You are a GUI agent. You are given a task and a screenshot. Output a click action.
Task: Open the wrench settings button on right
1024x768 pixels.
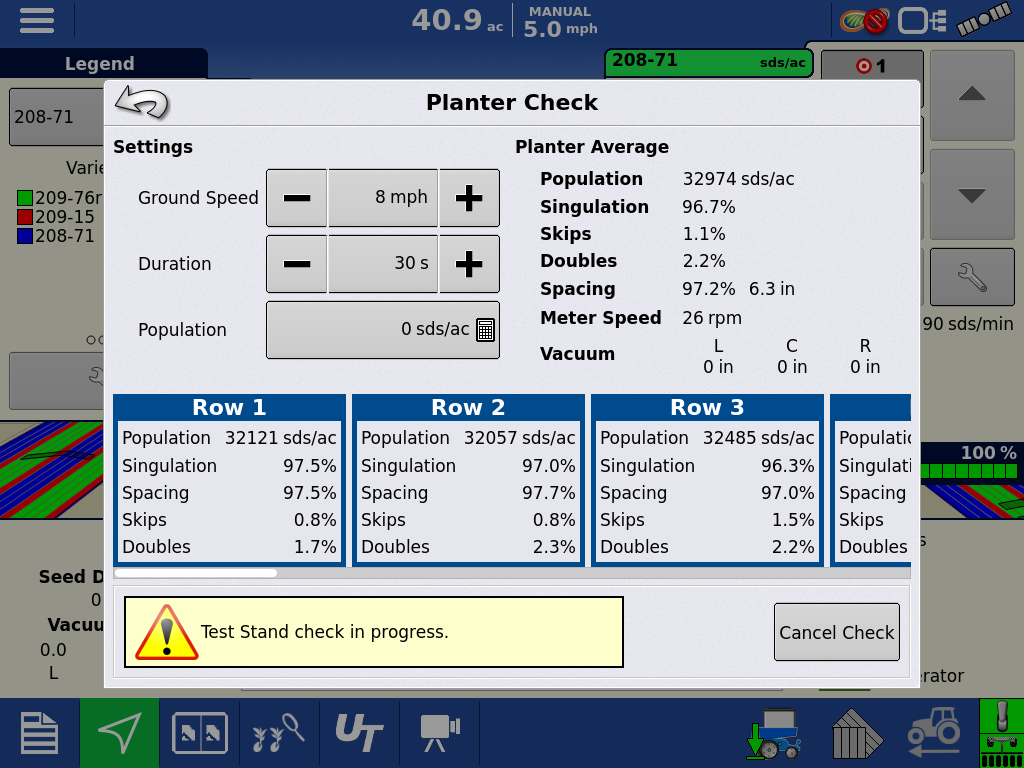click(972, 278)
